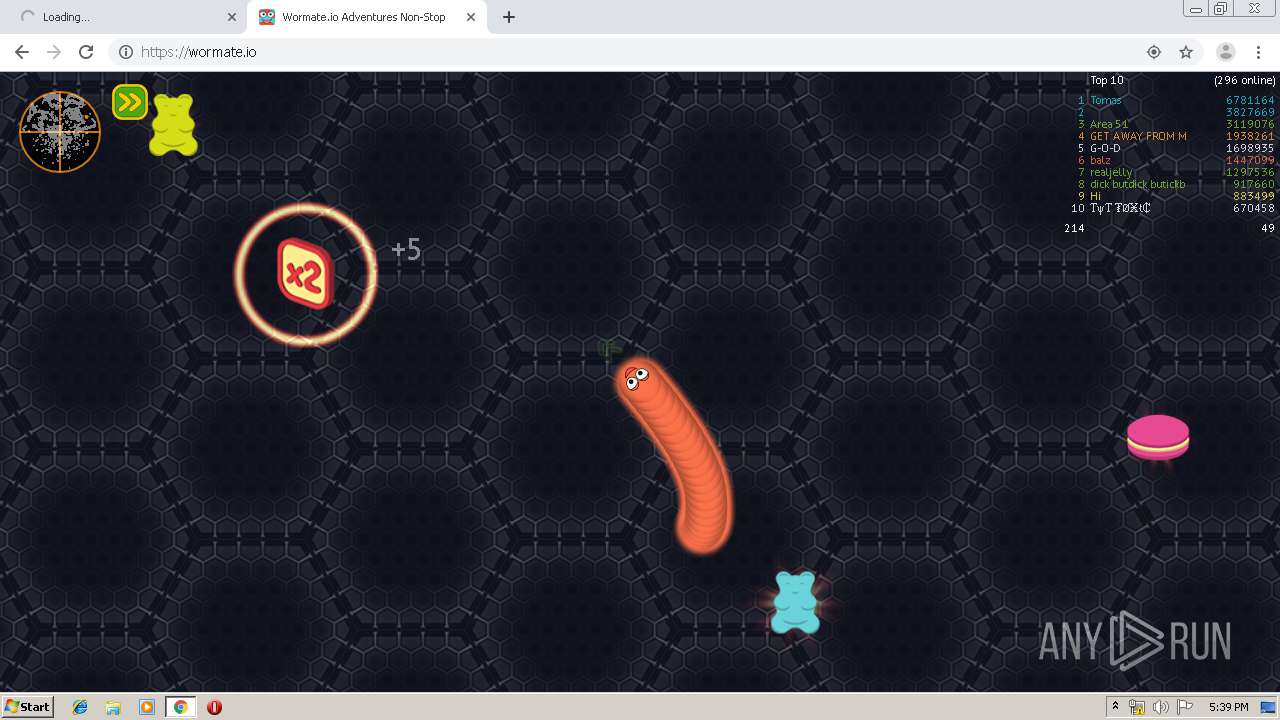Click the Chrome taskbar button
The image size is (1280, 720).
click(x=180, y=707)
